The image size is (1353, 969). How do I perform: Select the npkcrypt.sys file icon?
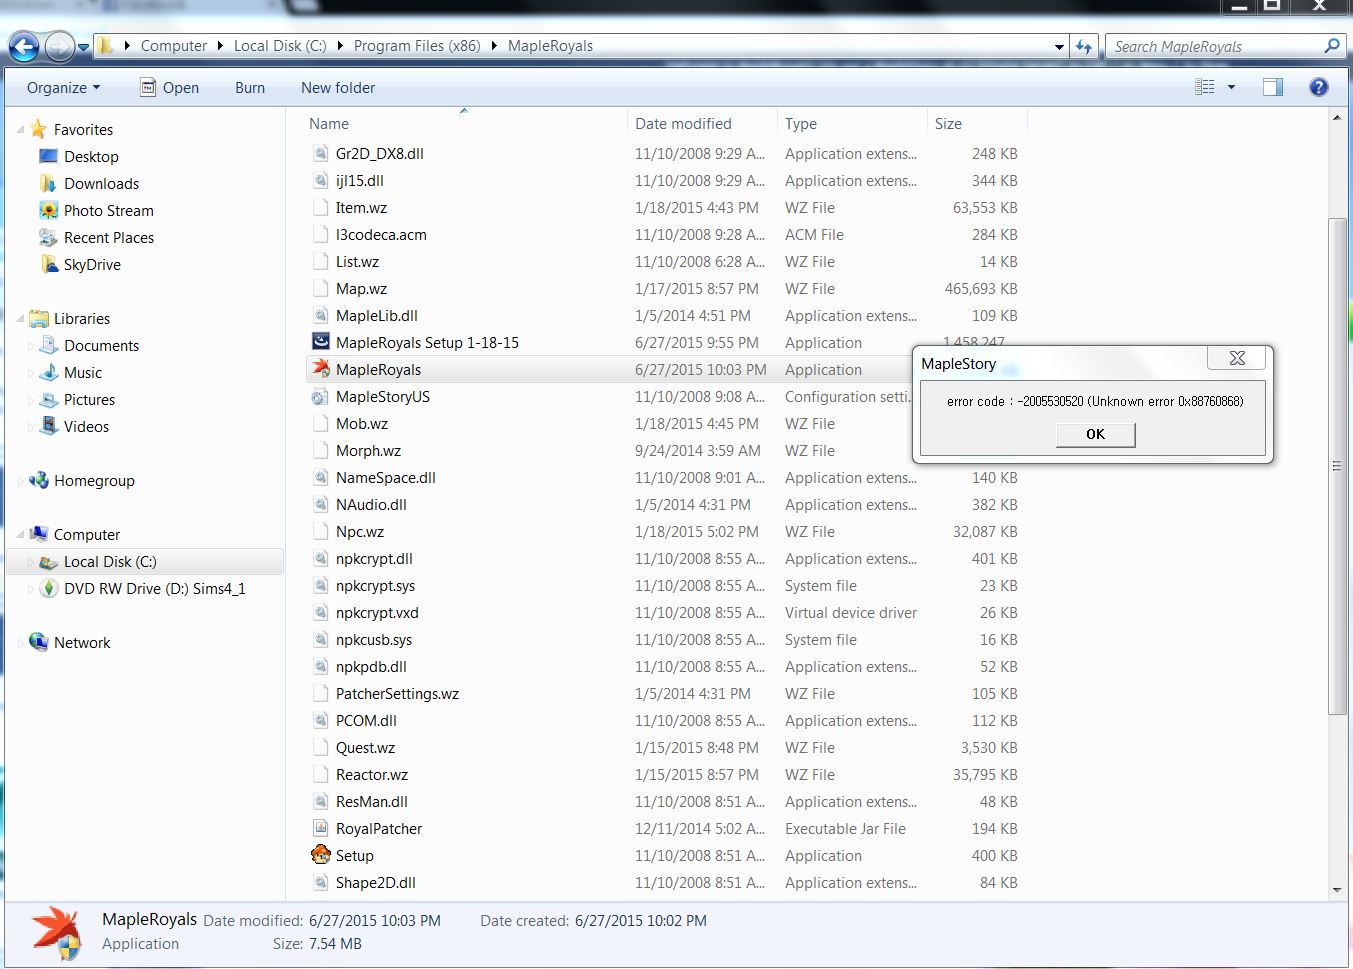point(321,585)
